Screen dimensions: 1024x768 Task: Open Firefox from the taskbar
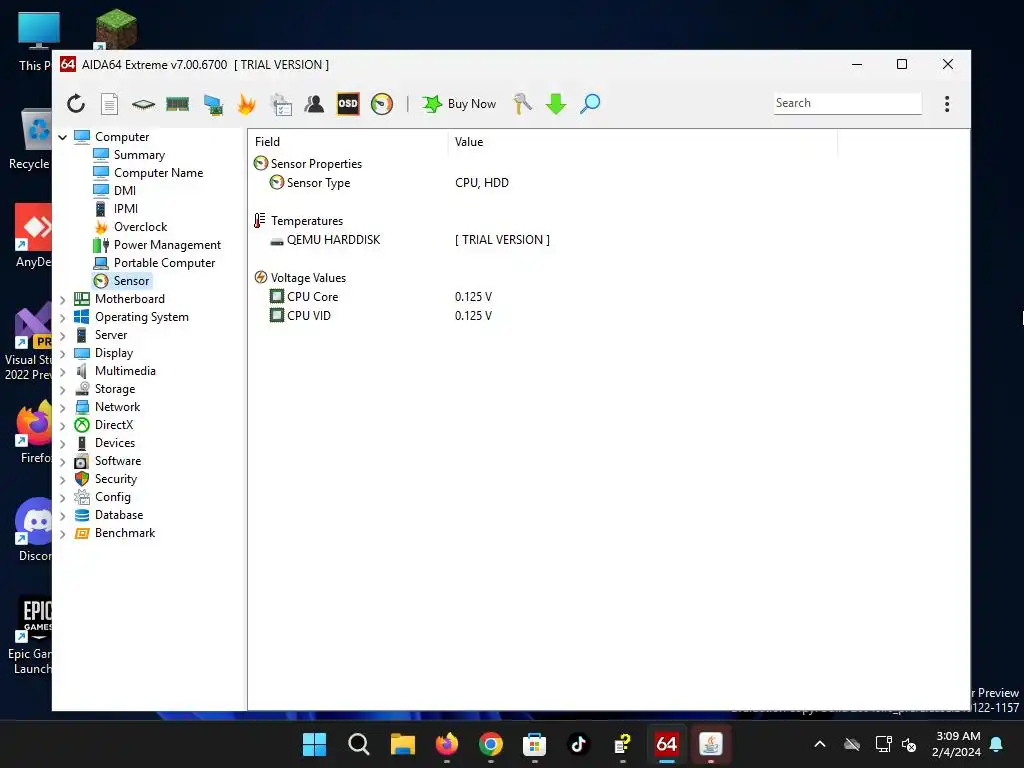click(x=447, y=744)
